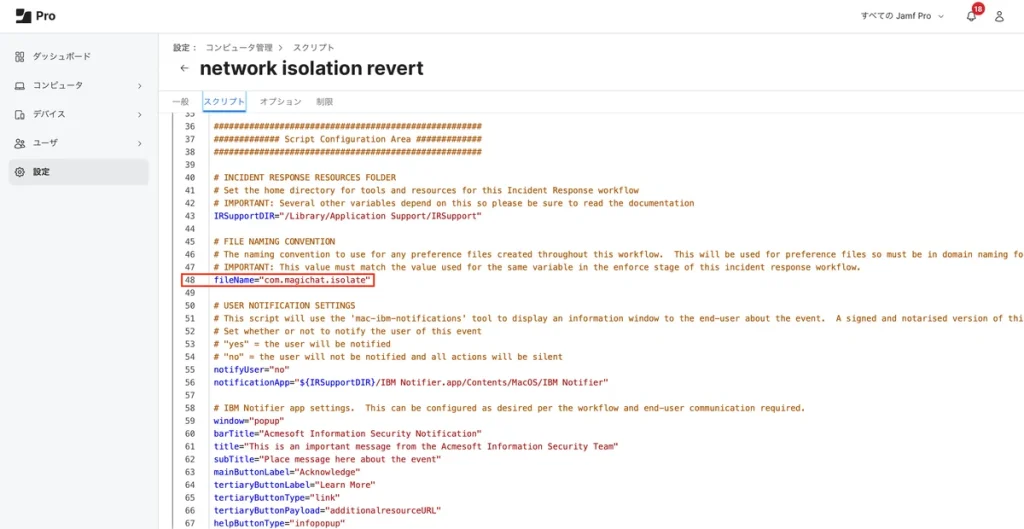Open the notifications bell icon
This screenshot has width=1024, height=529.
[x=971, y=16]
